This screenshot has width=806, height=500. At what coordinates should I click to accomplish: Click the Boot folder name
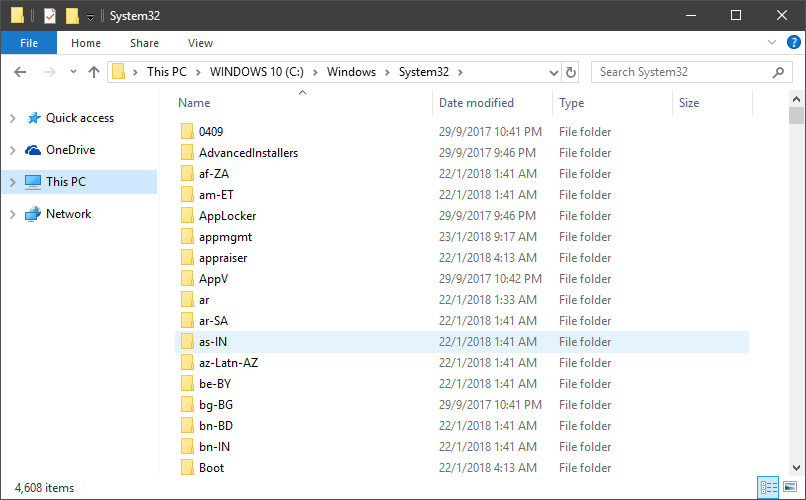212,468
